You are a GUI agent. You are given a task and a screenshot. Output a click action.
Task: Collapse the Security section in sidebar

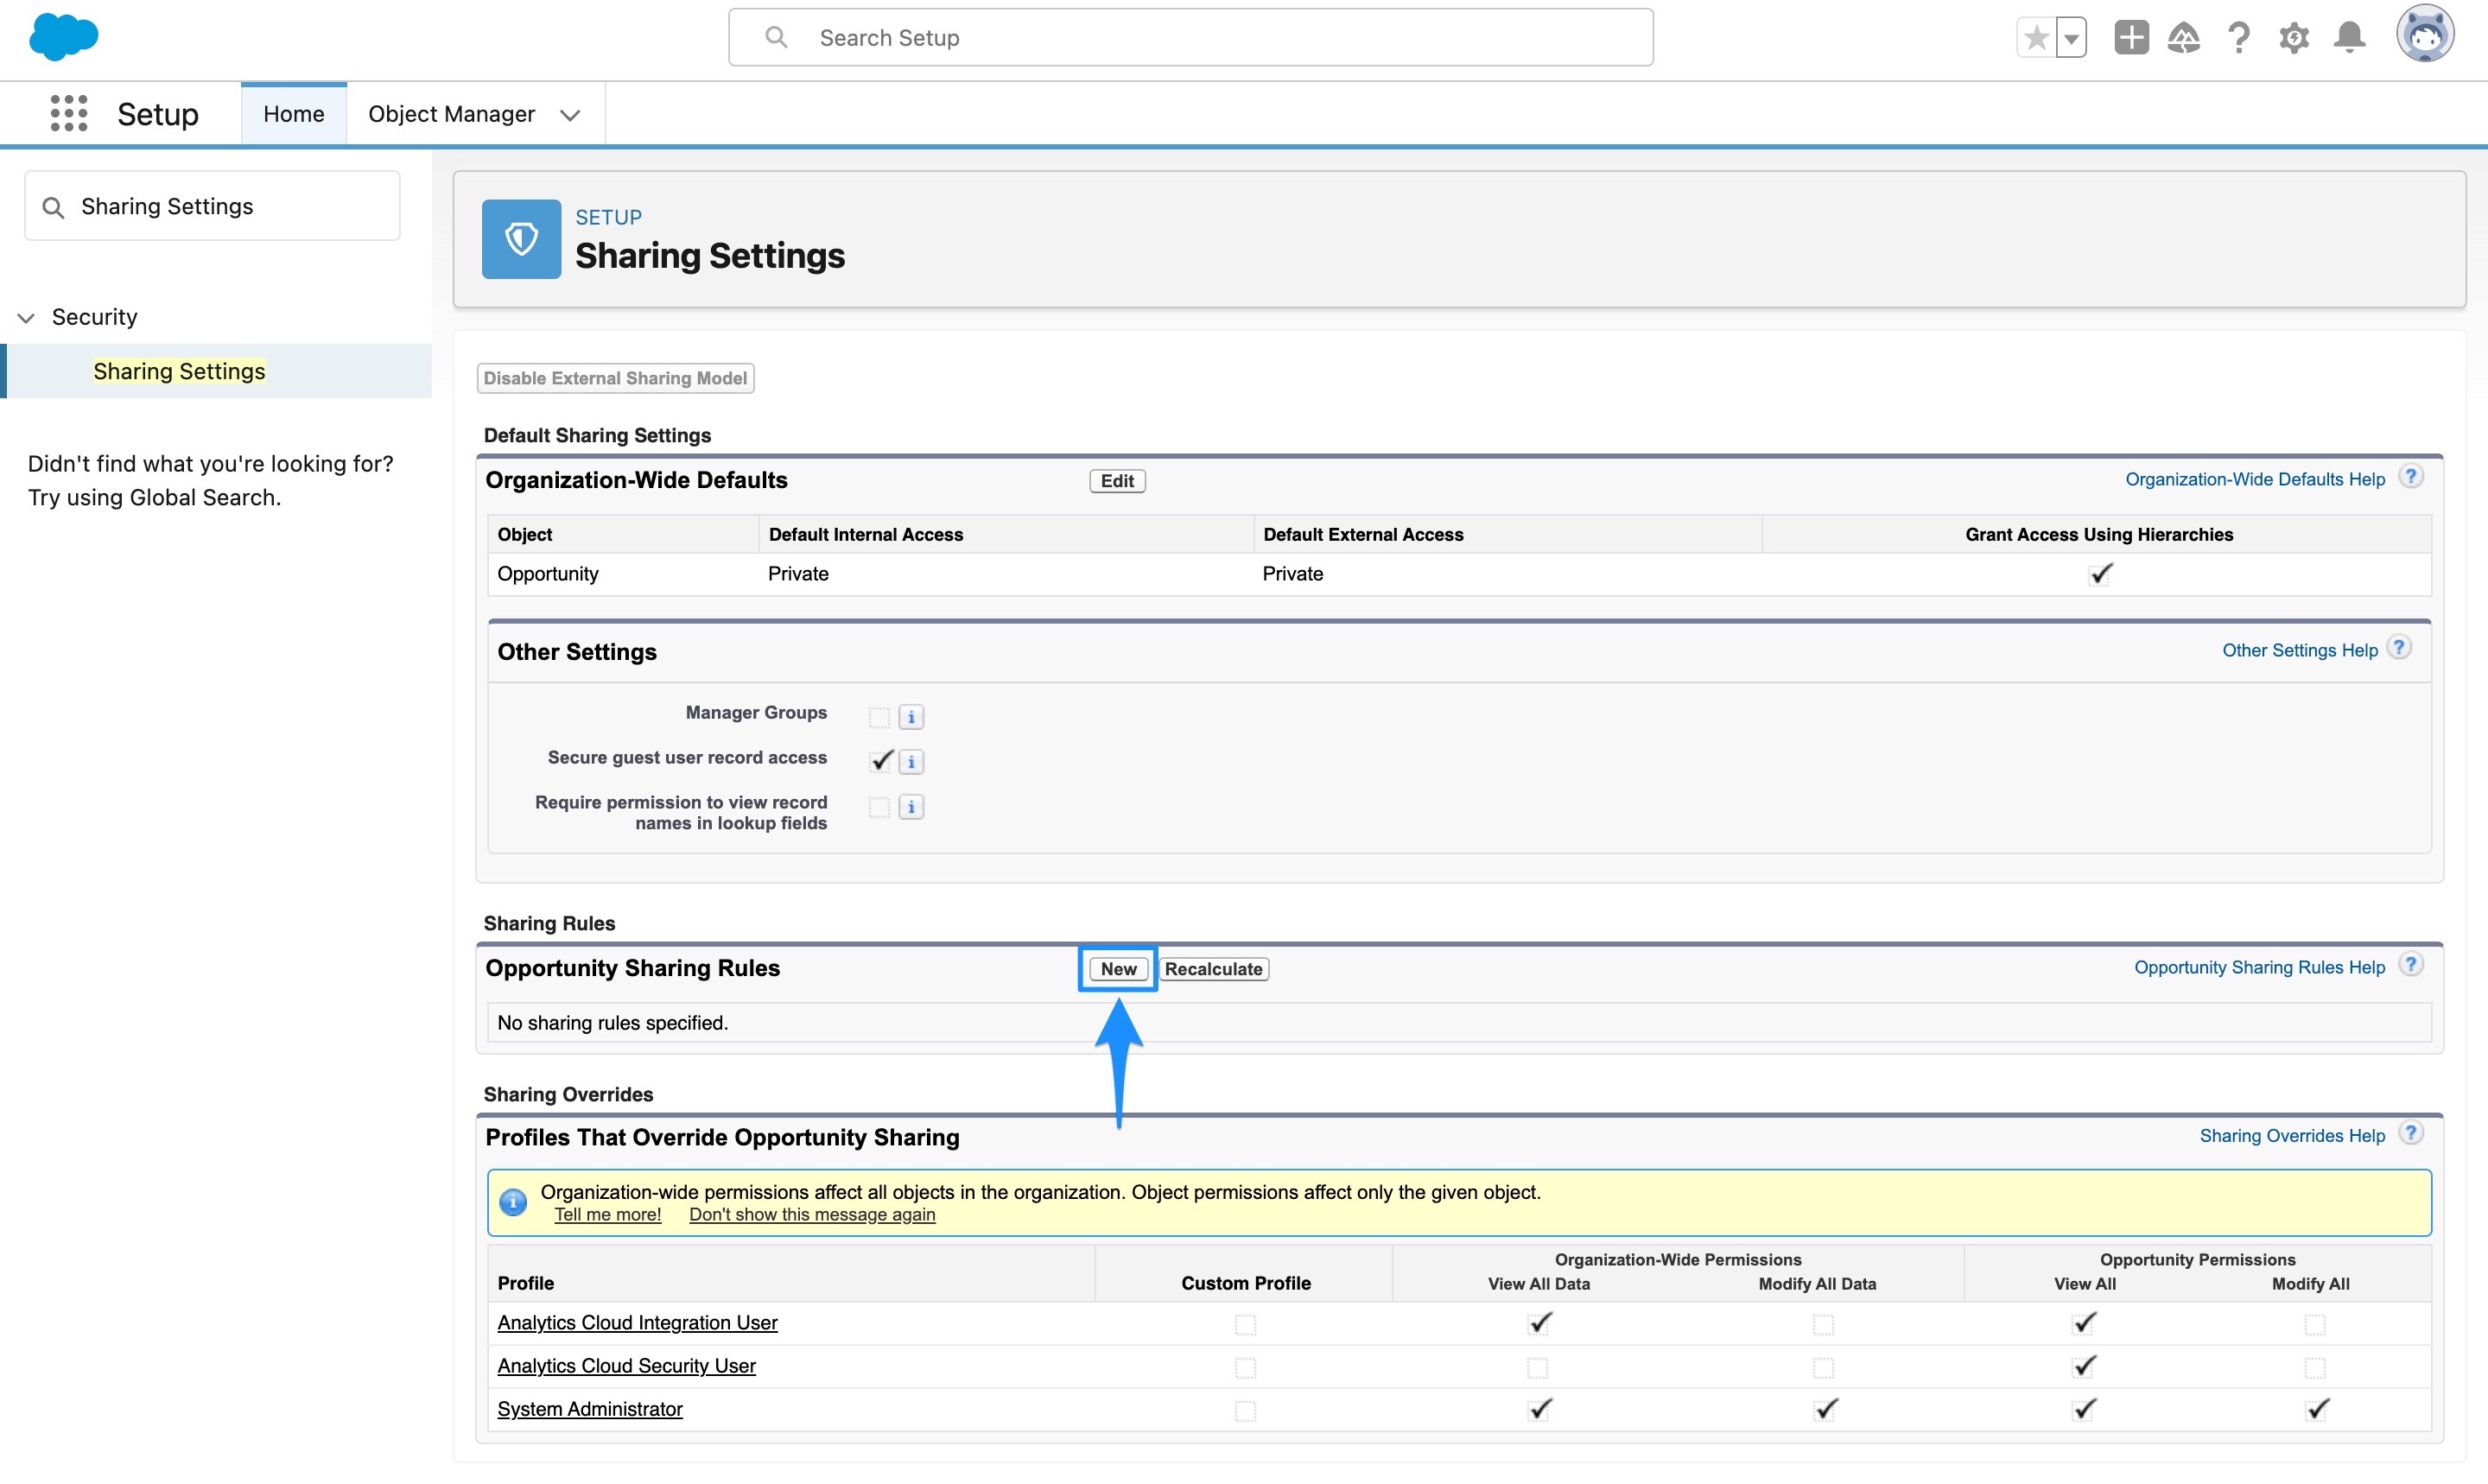click(x=25, y=316)
